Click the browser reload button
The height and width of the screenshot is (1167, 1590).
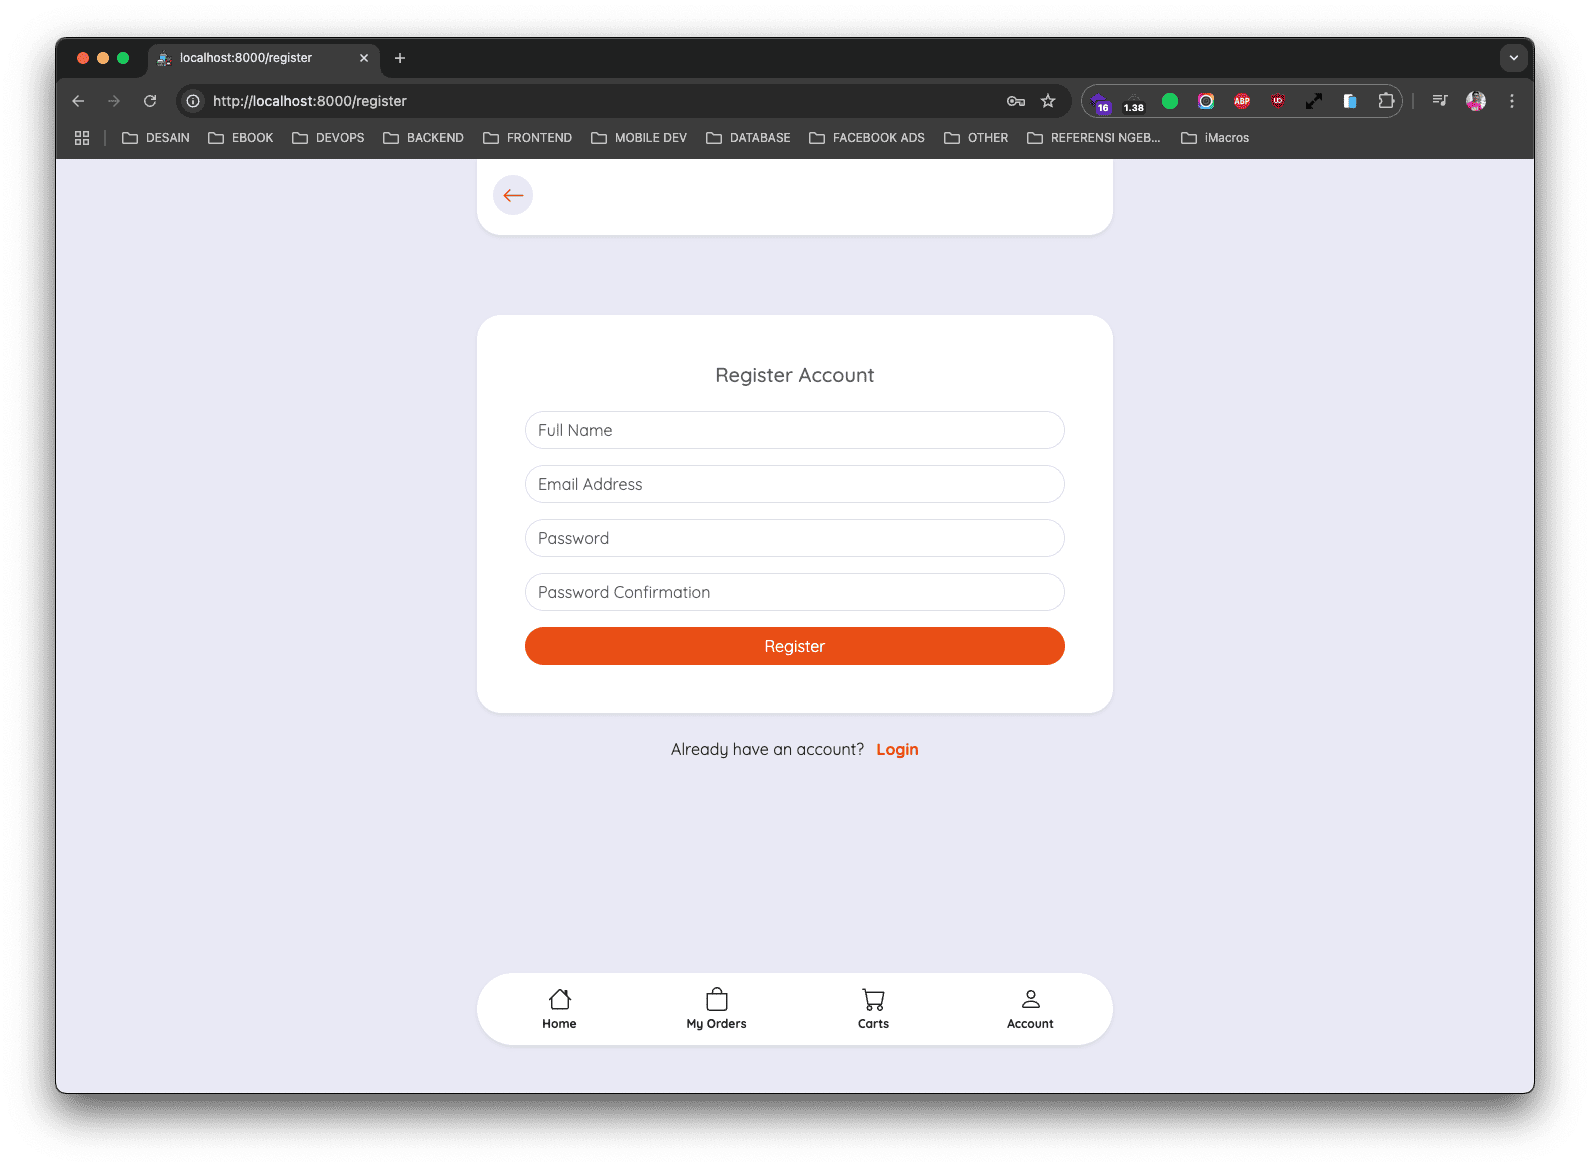coord(150,101)
